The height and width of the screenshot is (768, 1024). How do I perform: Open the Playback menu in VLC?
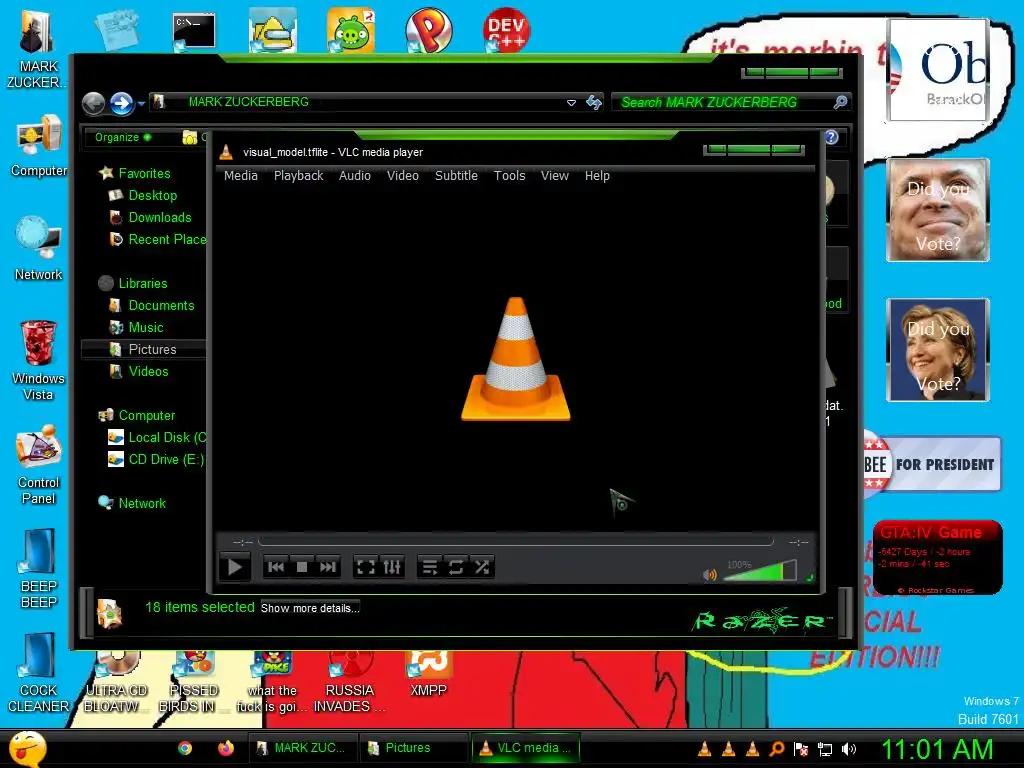pos(298,176)
